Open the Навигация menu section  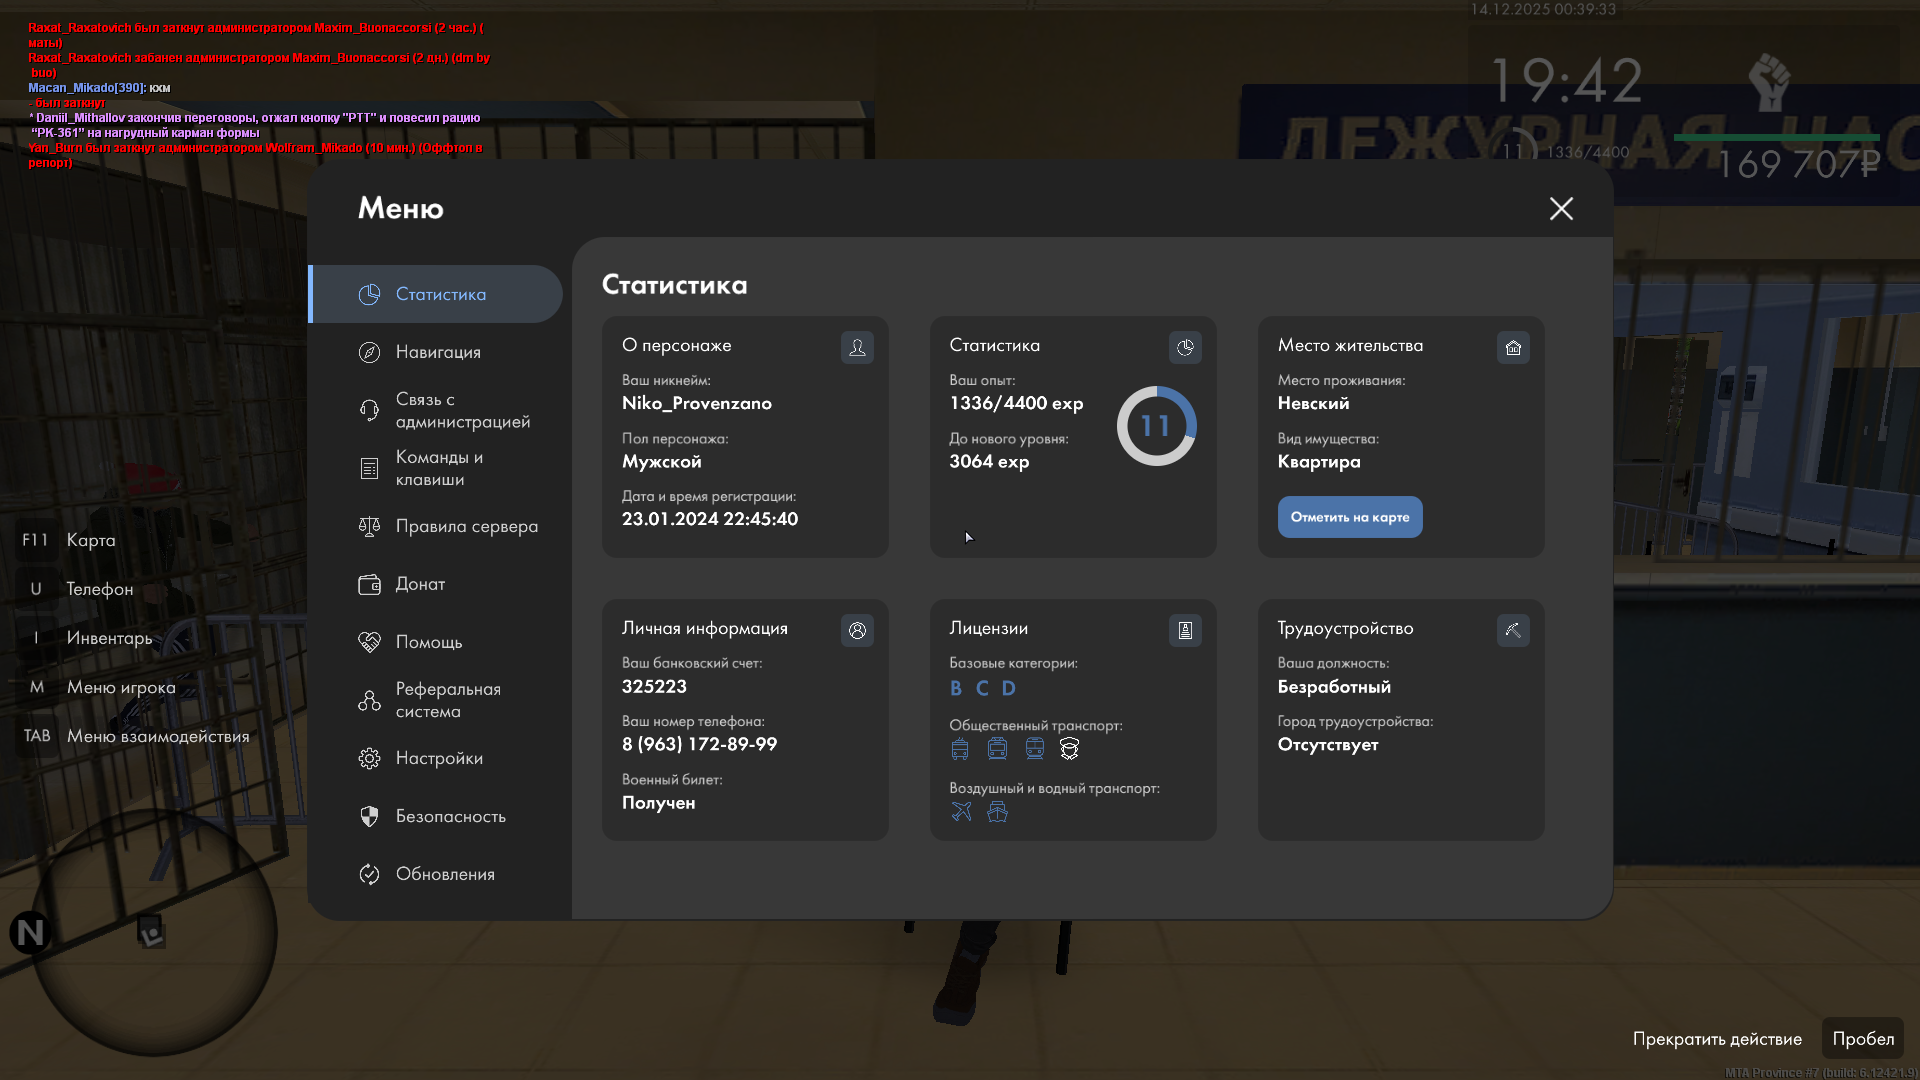pyautogui.click(x=438, y=352)
